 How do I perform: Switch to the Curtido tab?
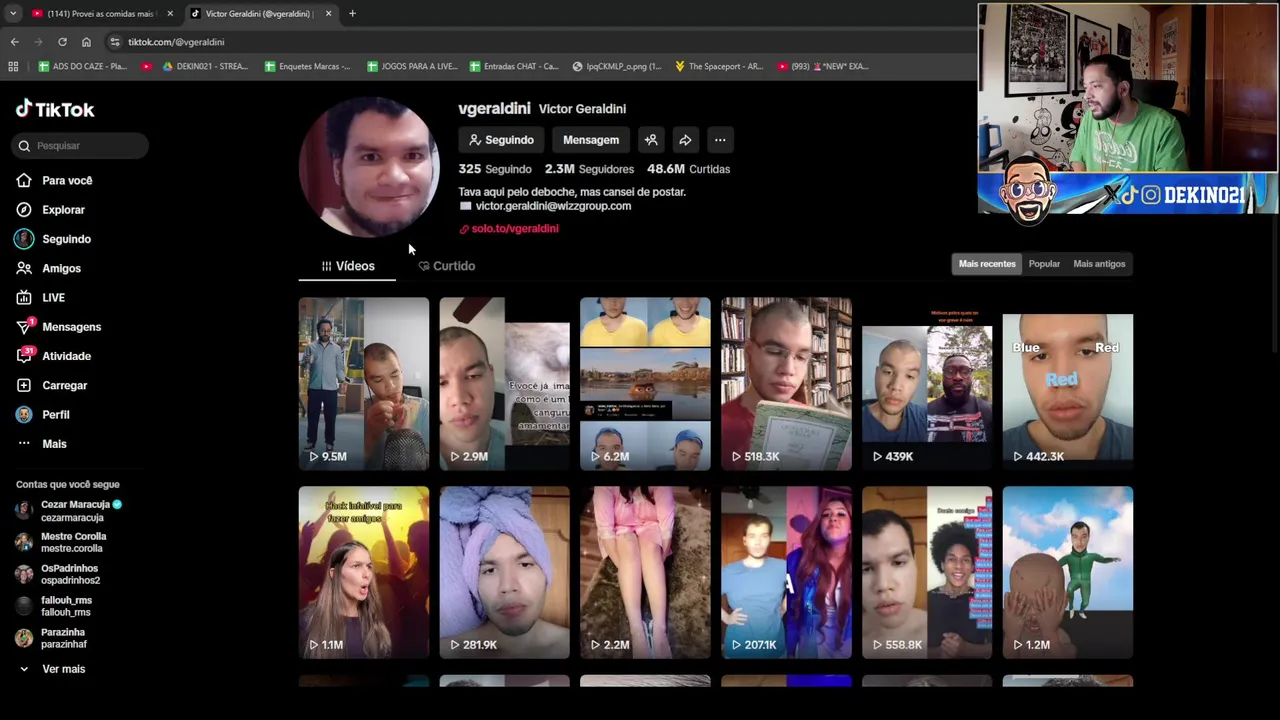pos(446,266)
